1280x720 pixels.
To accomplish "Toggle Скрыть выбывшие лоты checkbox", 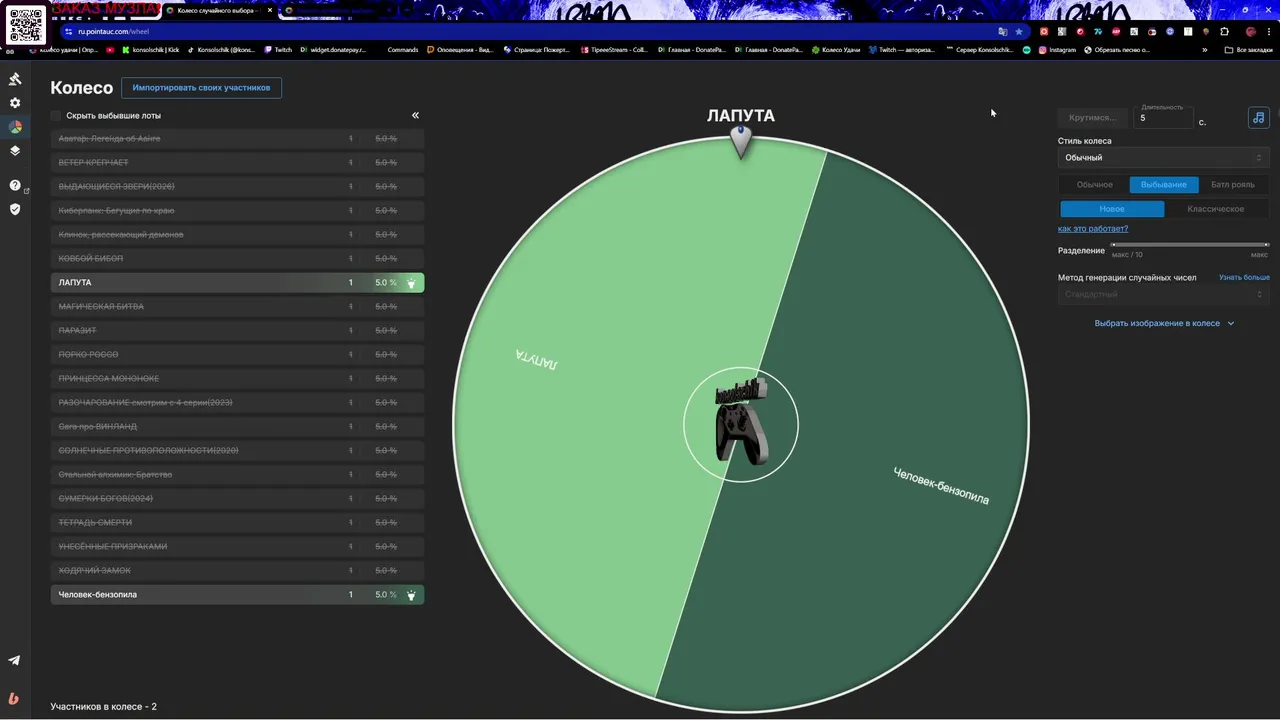I will [x=56, y=115].
